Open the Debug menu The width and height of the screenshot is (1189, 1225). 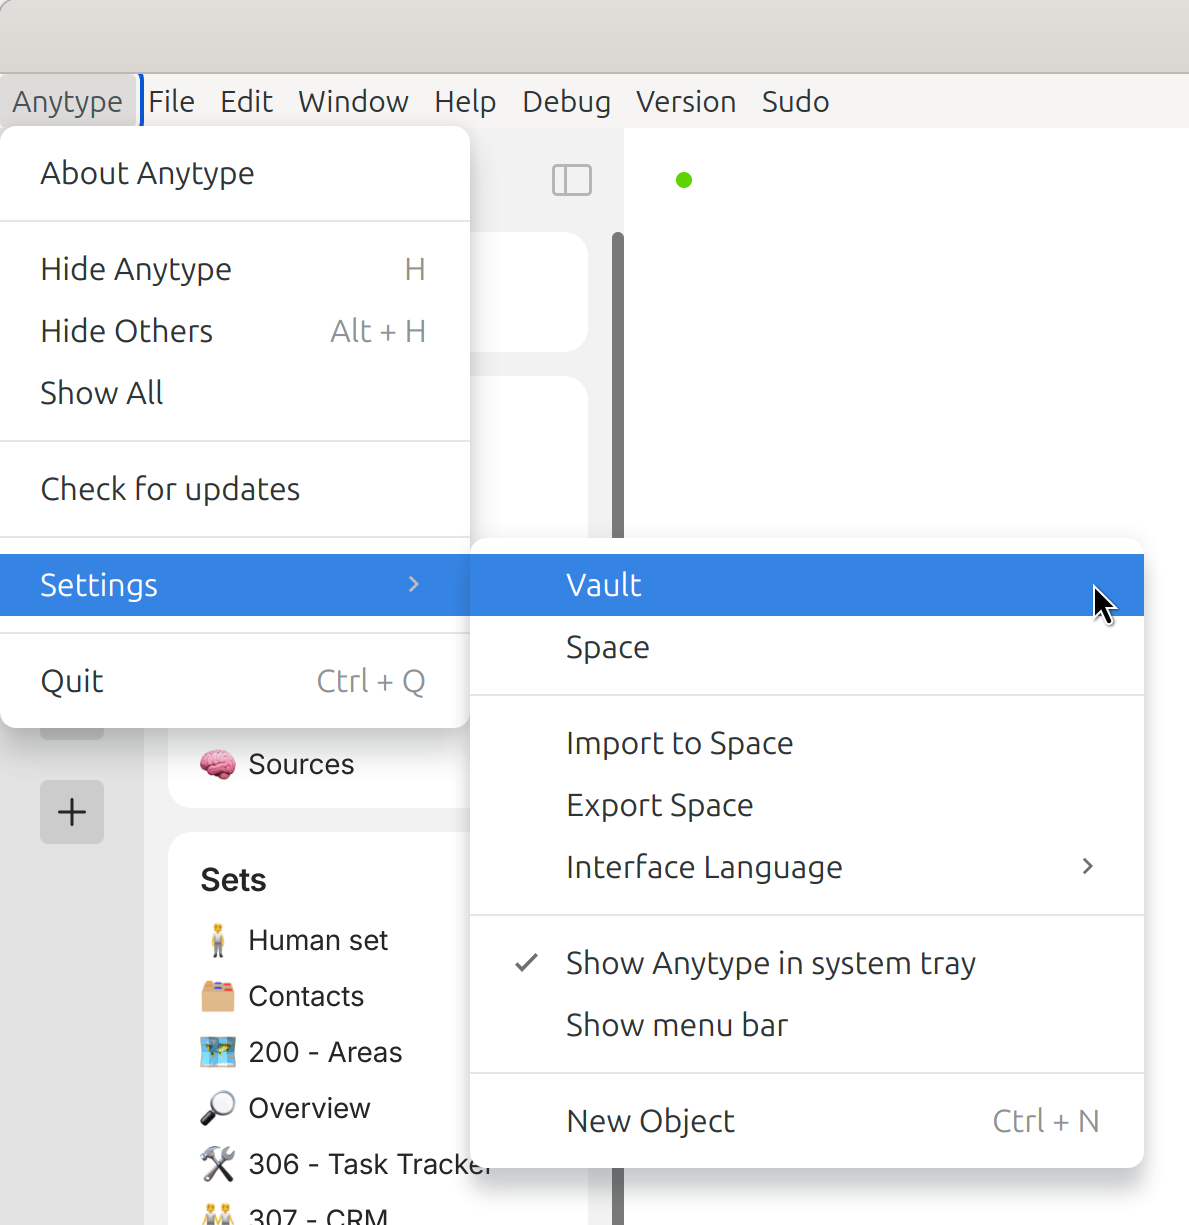point(566,101)
